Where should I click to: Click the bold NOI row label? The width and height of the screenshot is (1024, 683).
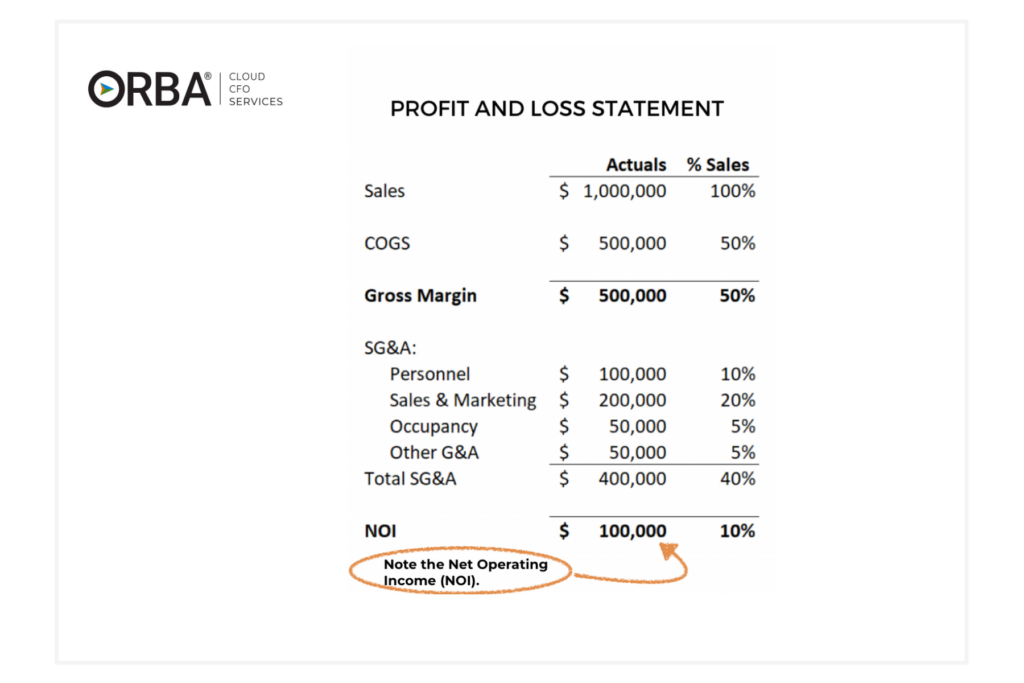(380, 531)
